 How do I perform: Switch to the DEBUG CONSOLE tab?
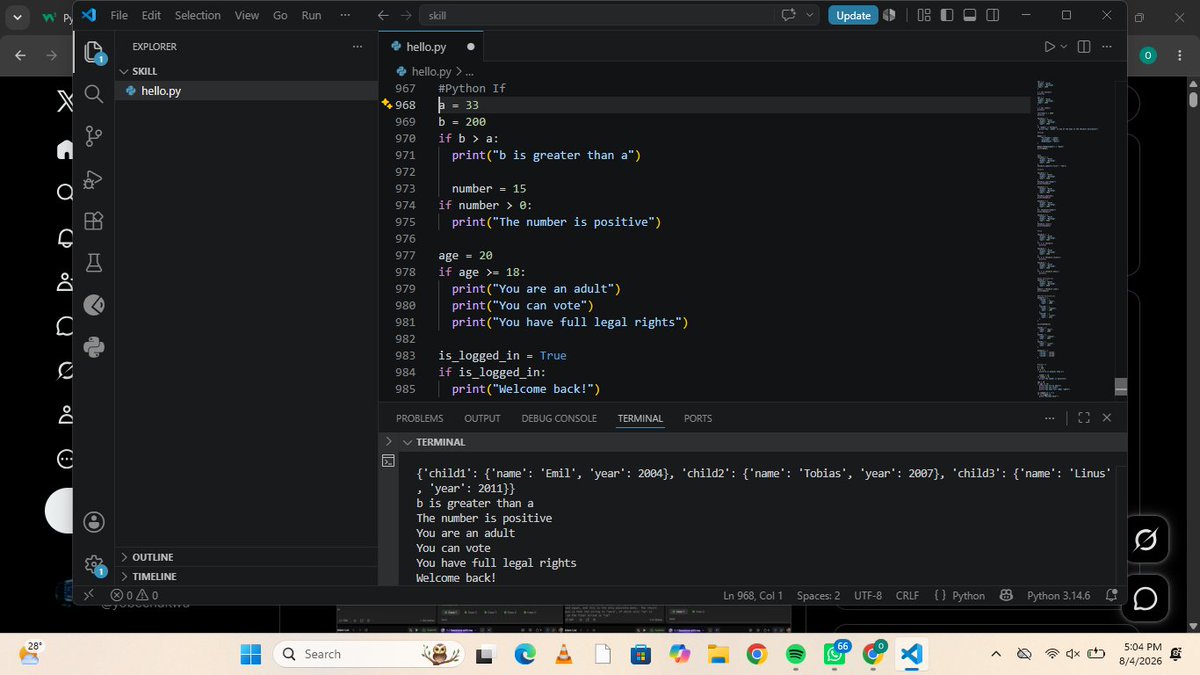tap(559, 418)
